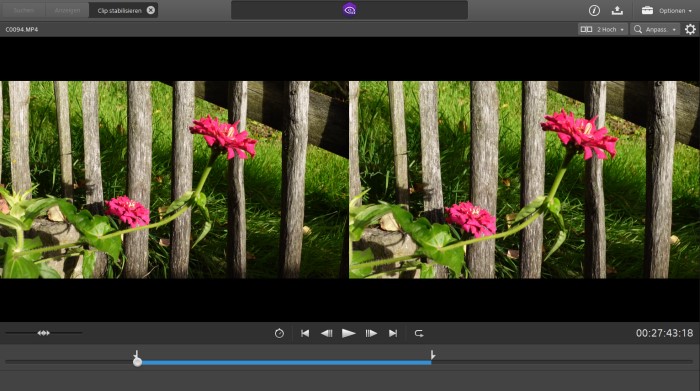Image resolution: width=700 pixels, height=391 pixels.
Task: Switch to the Anzeigen tab
Action: 67,10
